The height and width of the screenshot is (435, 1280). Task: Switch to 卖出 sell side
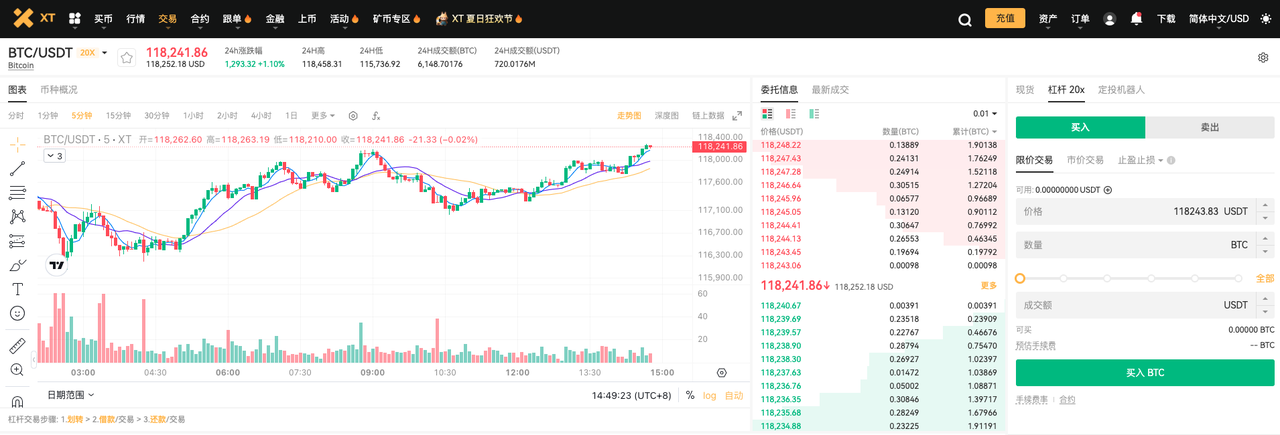point(1210,127)
